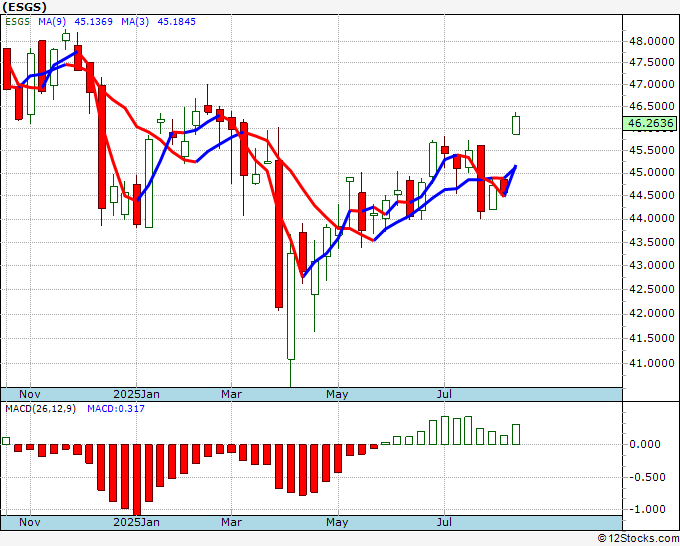Screen dimensions: 680x546
Task: Click the Jul label on MACD axis
Action: click(x=444, y=522)
